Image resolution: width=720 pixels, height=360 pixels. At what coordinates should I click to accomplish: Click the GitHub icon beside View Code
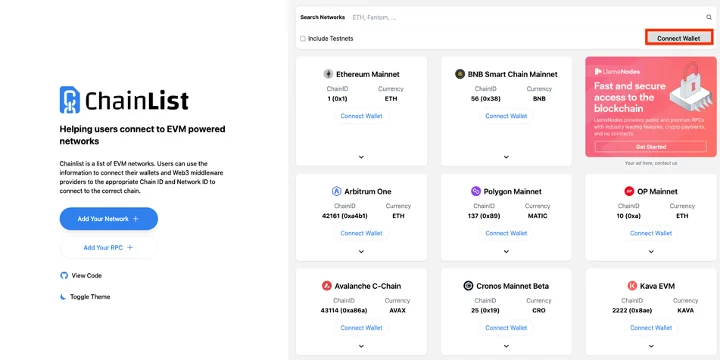click(64, 276)
